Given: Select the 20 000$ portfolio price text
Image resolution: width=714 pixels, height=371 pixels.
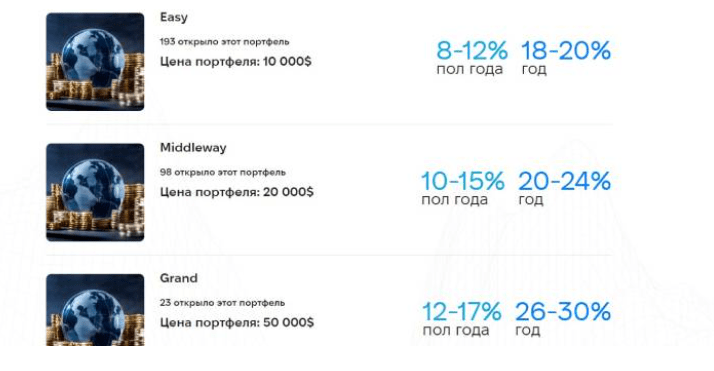Looking at the screenshot, I should [237, 192].
